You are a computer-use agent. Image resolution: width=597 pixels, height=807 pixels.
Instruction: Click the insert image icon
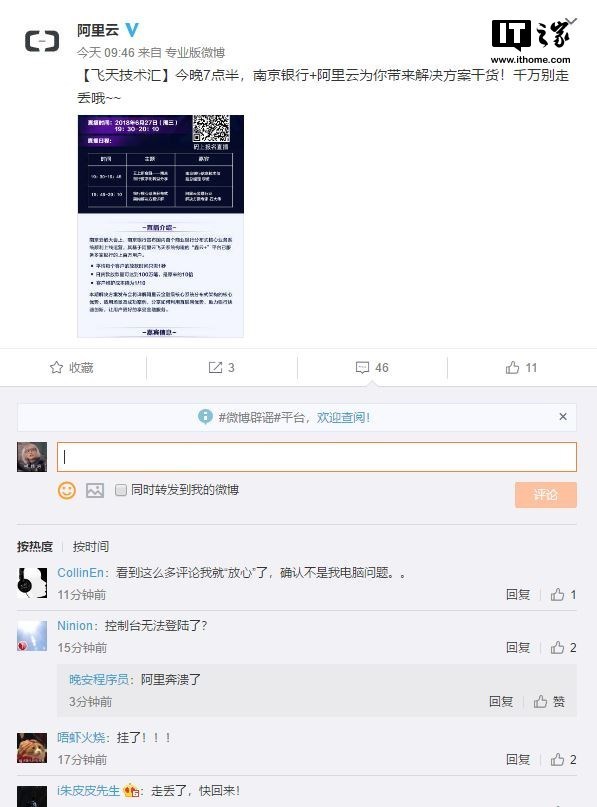coord(95,490)
